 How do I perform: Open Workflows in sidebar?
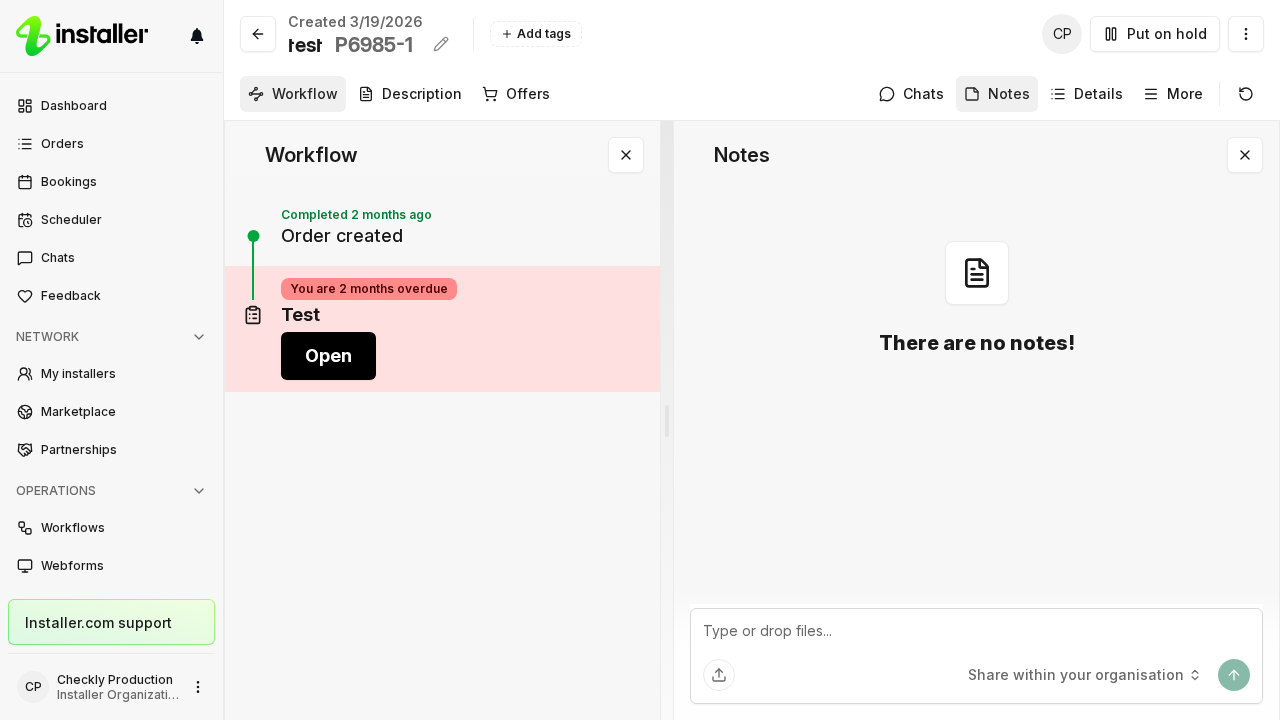tap(112, 528)
